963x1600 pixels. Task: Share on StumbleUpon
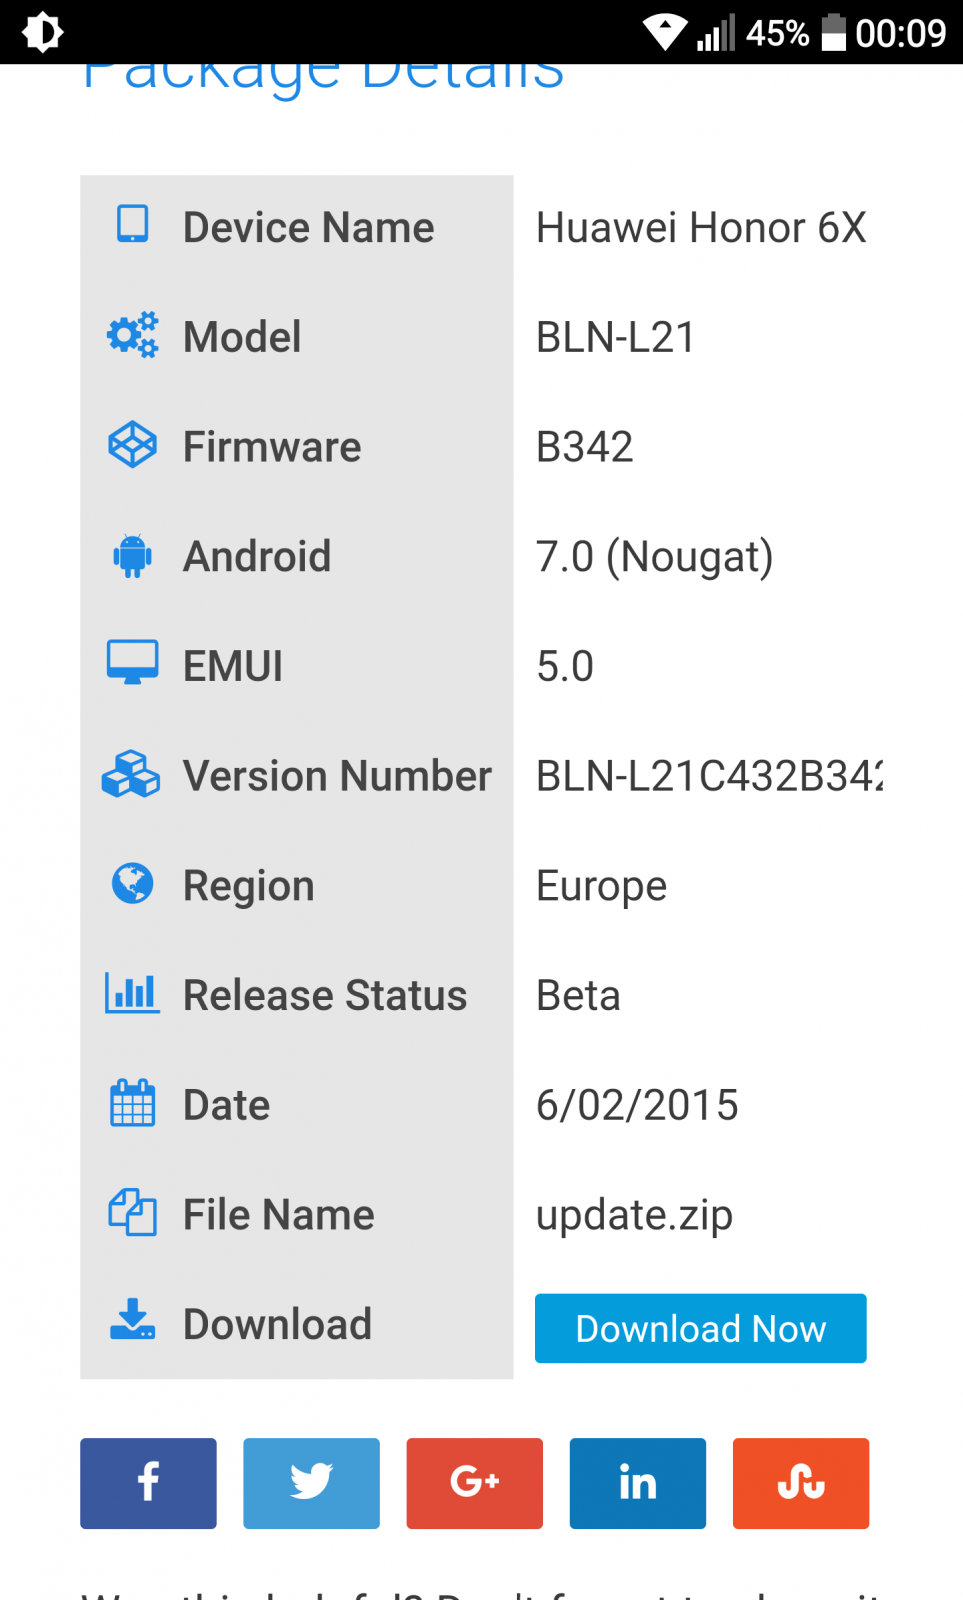(x=800, y=1483)
